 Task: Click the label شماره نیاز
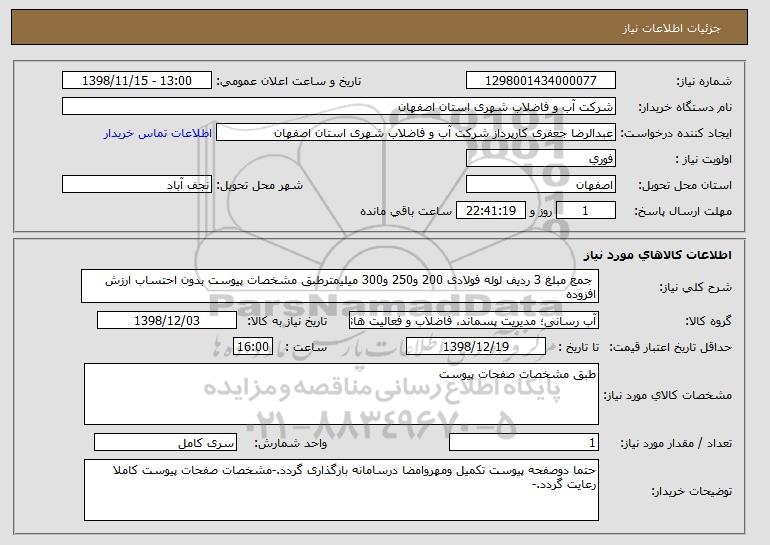click(x=704, y=81)
